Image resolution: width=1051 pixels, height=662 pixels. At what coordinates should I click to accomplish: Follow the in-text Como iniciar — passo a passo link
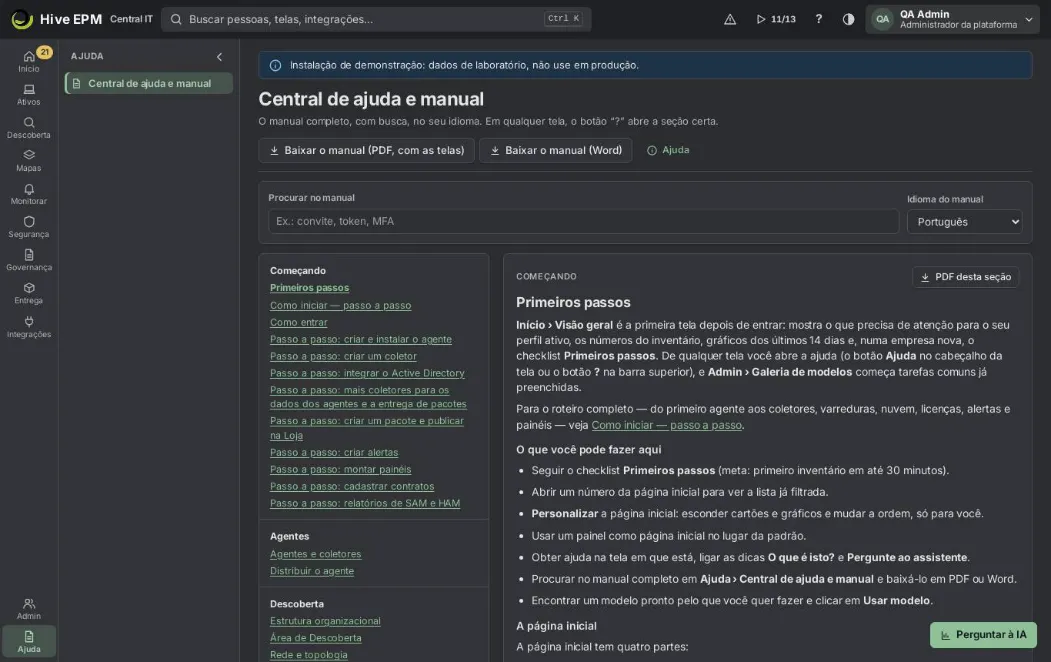[667, 425]
